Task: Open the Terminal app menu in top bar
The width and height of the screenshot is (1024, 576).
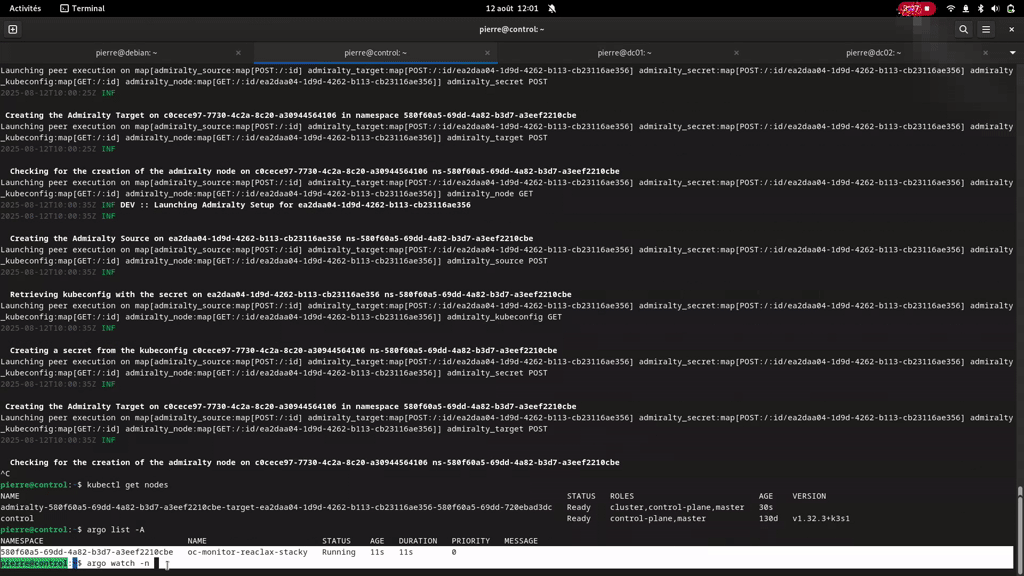Action: pos(82,8)
